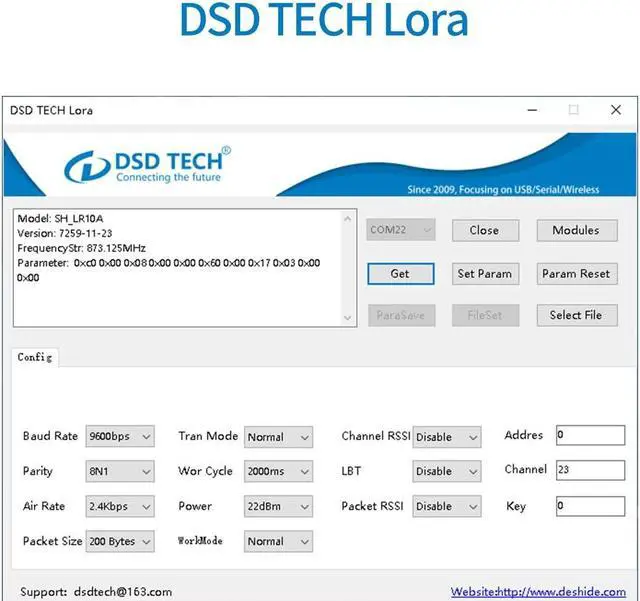Open the www.deshide.com website link
Screen dimensions: 640x601
pos(538,592)
